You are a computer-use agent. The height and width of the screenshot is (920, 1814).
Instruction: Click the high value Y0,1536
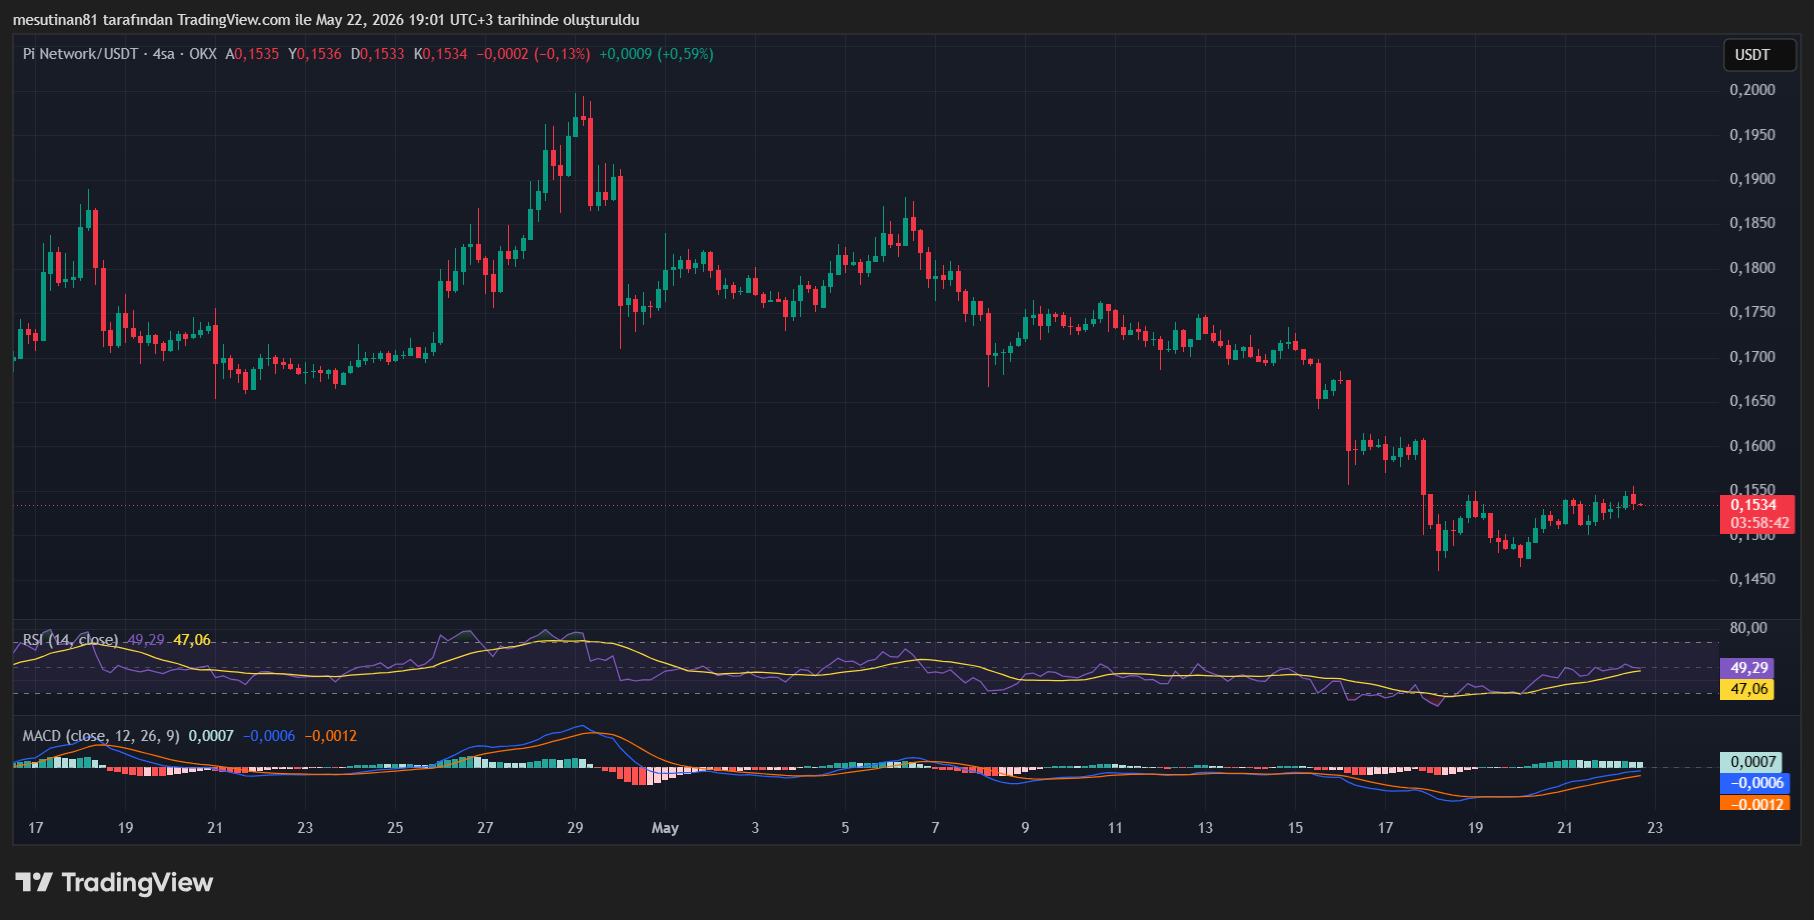pyautogui.click(x=315, y=54)
